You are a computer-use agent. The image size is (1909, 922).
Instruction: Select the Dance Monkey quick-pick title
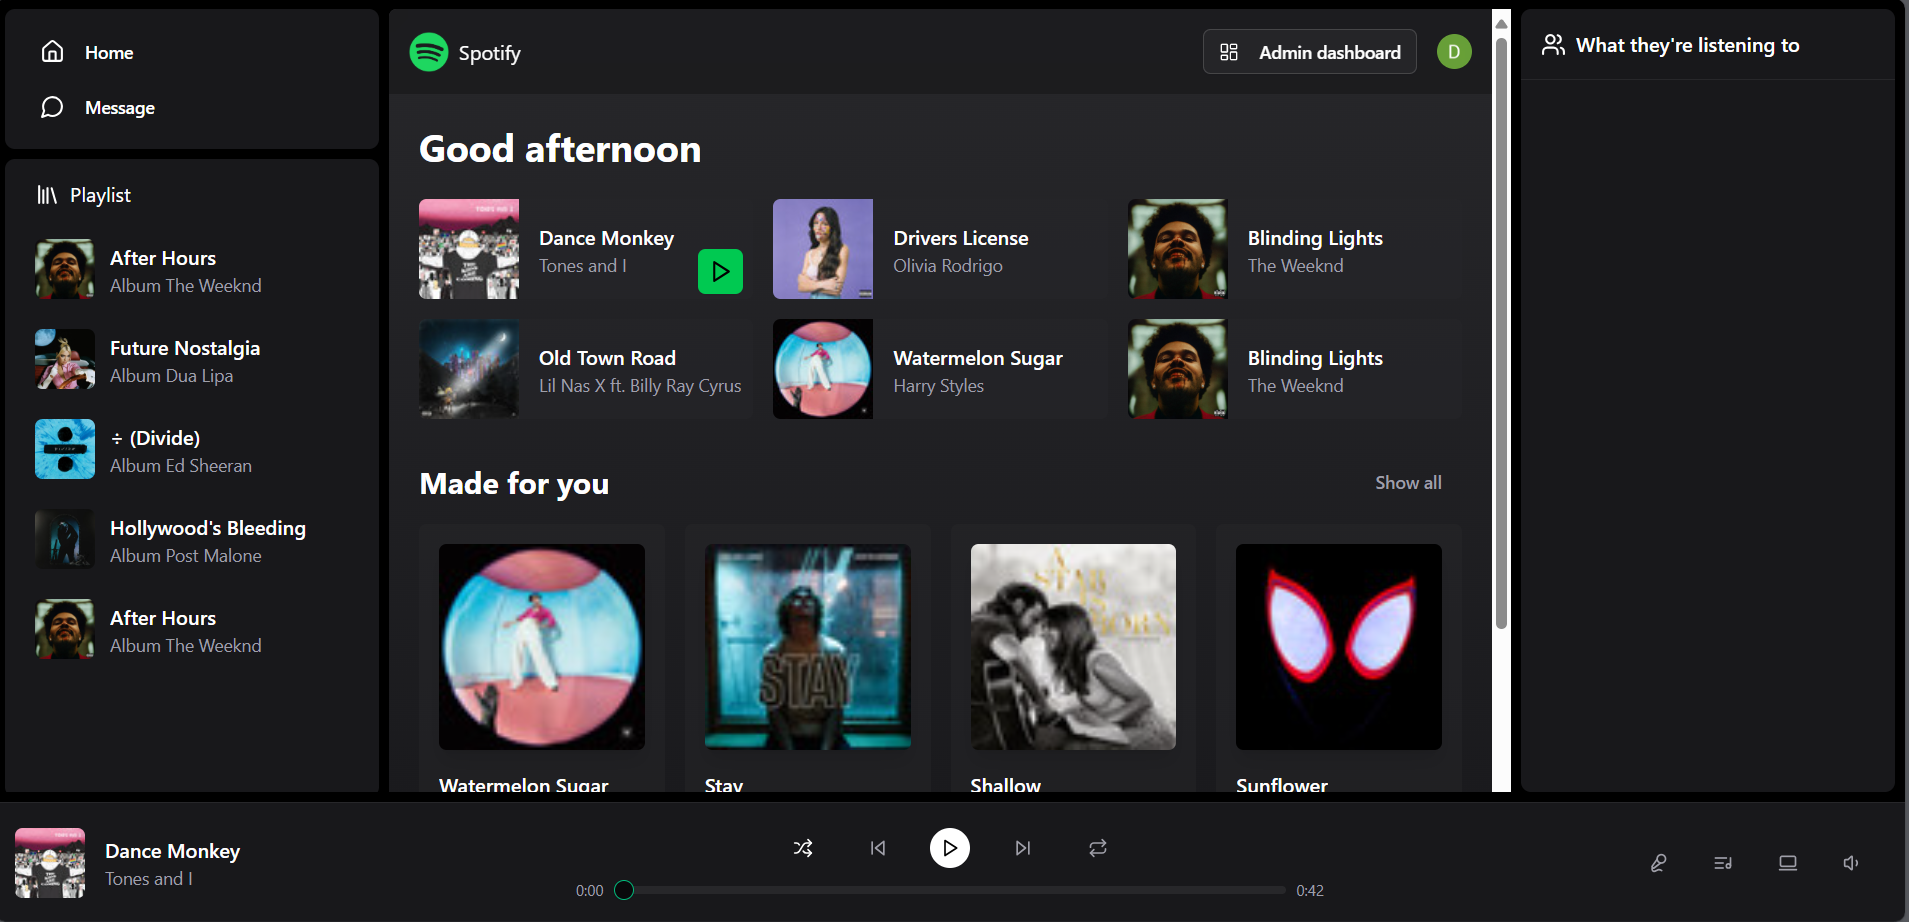coord(606,238)
